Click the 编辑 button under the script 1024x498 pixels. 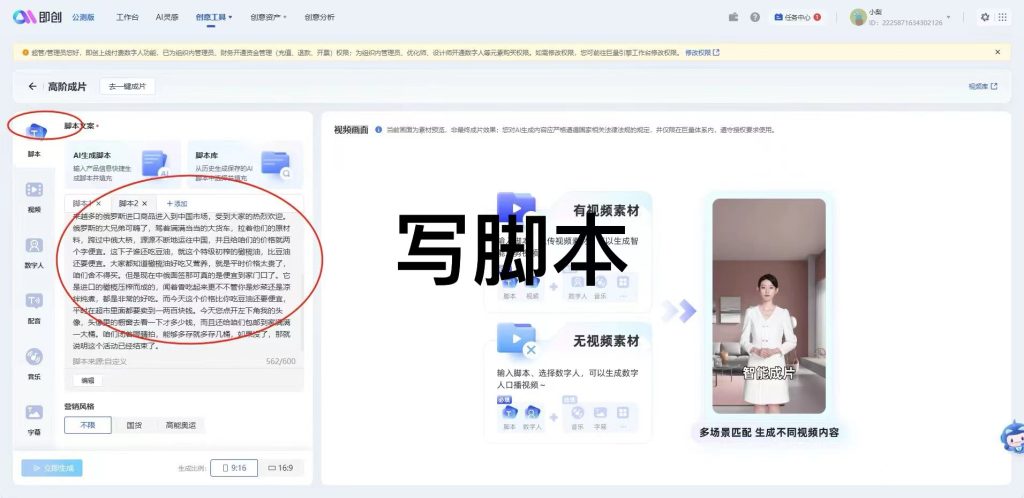click(88, 381)
